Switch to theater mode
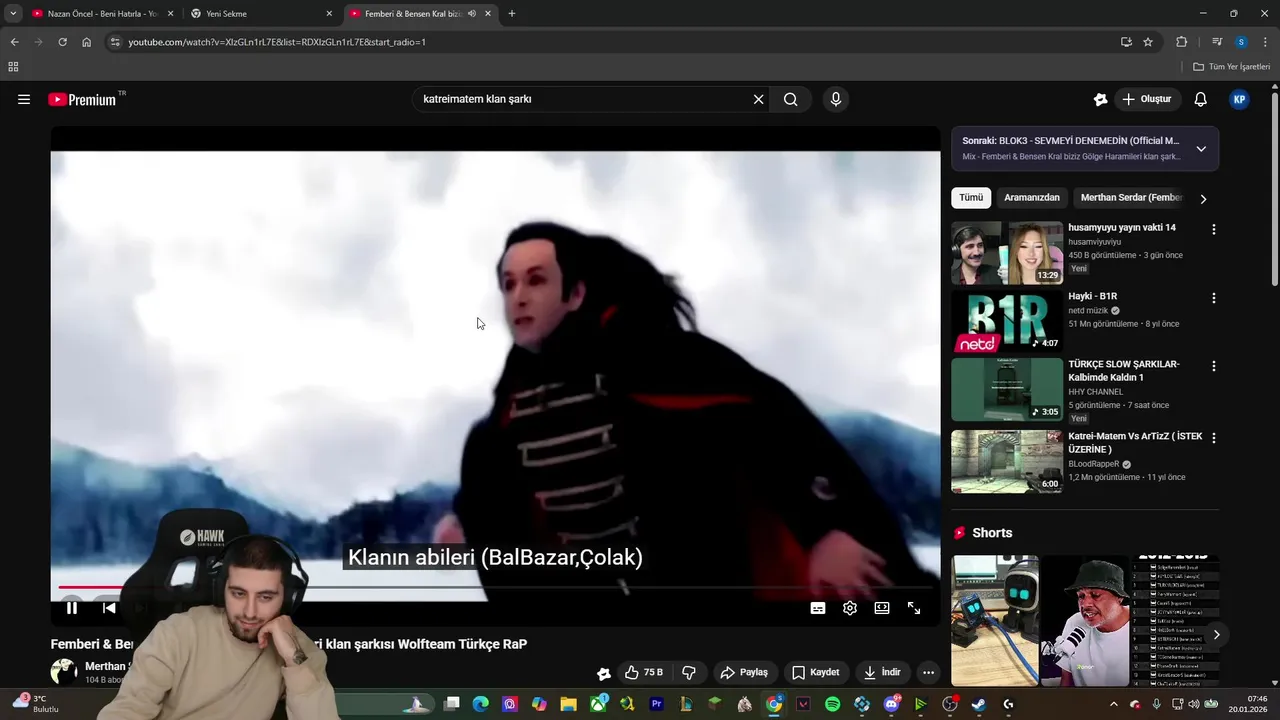Viewport: 1280px width, 720px height. coord(882,608)
